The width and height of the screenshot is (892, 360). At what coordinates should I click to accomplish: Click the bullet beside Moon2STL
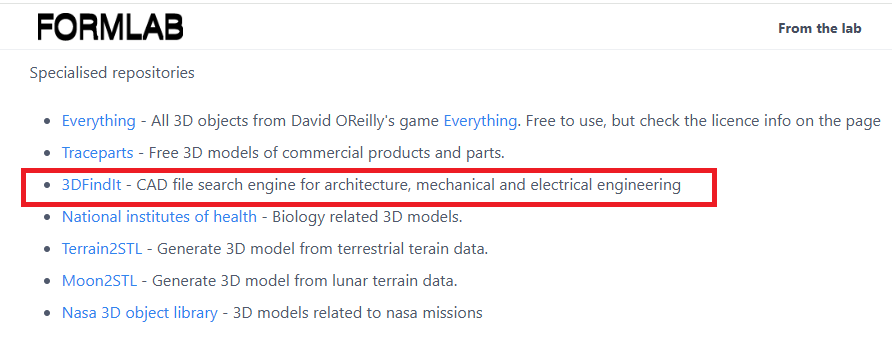click(x=48, y=281)
